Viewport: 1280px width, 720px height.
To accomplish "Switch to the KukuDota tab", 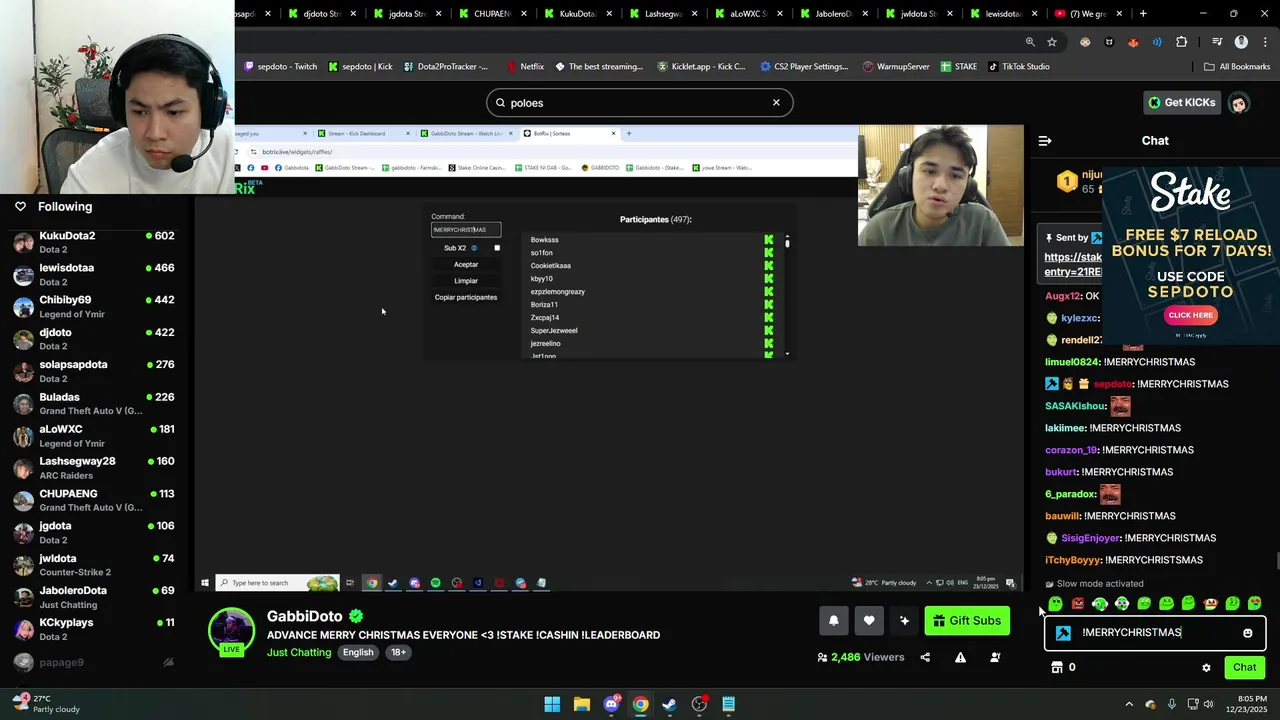I will (x=578, y=14).
